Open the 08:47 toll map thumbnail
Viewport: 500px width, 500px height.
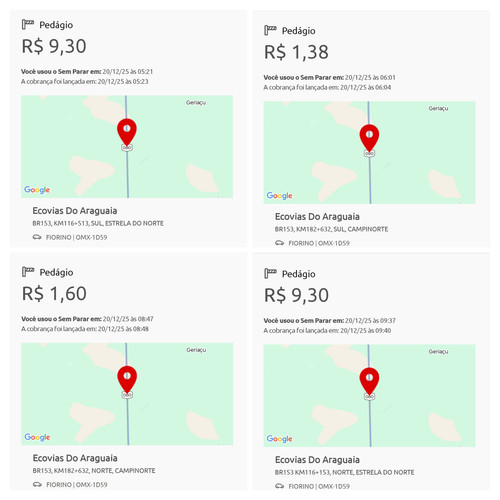pos(127,394)
